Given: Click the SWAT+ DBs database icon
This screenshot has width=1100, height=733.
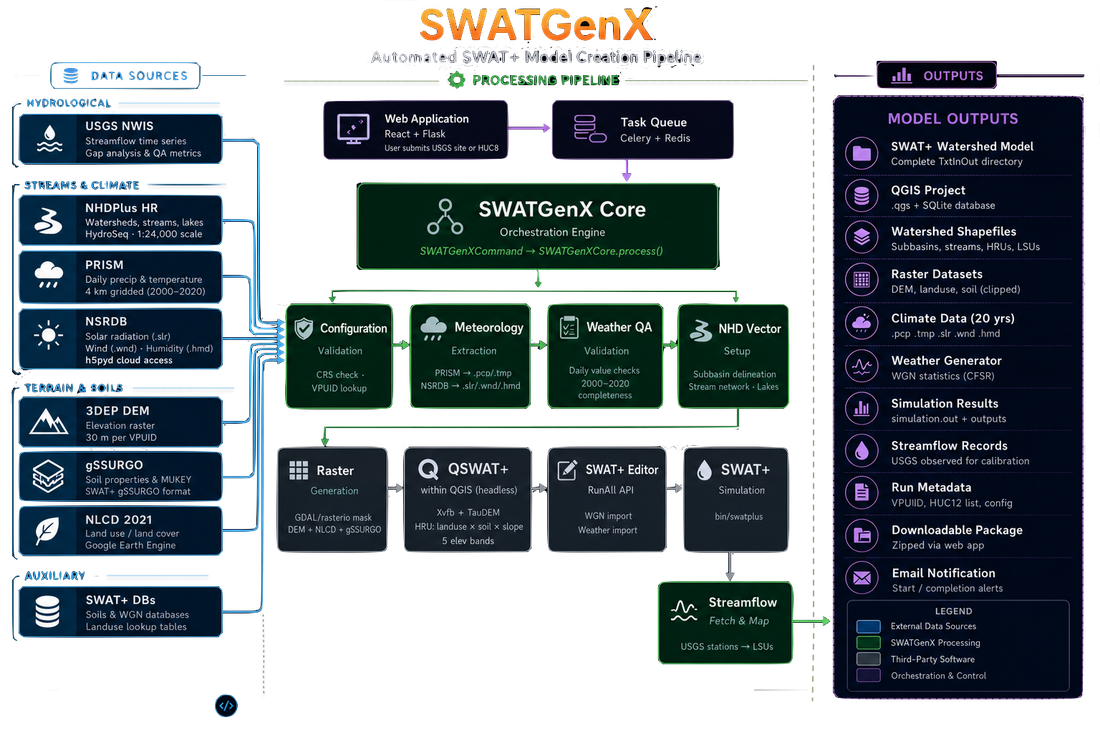Looking at the screenshot, I should [x=48, y=612].
